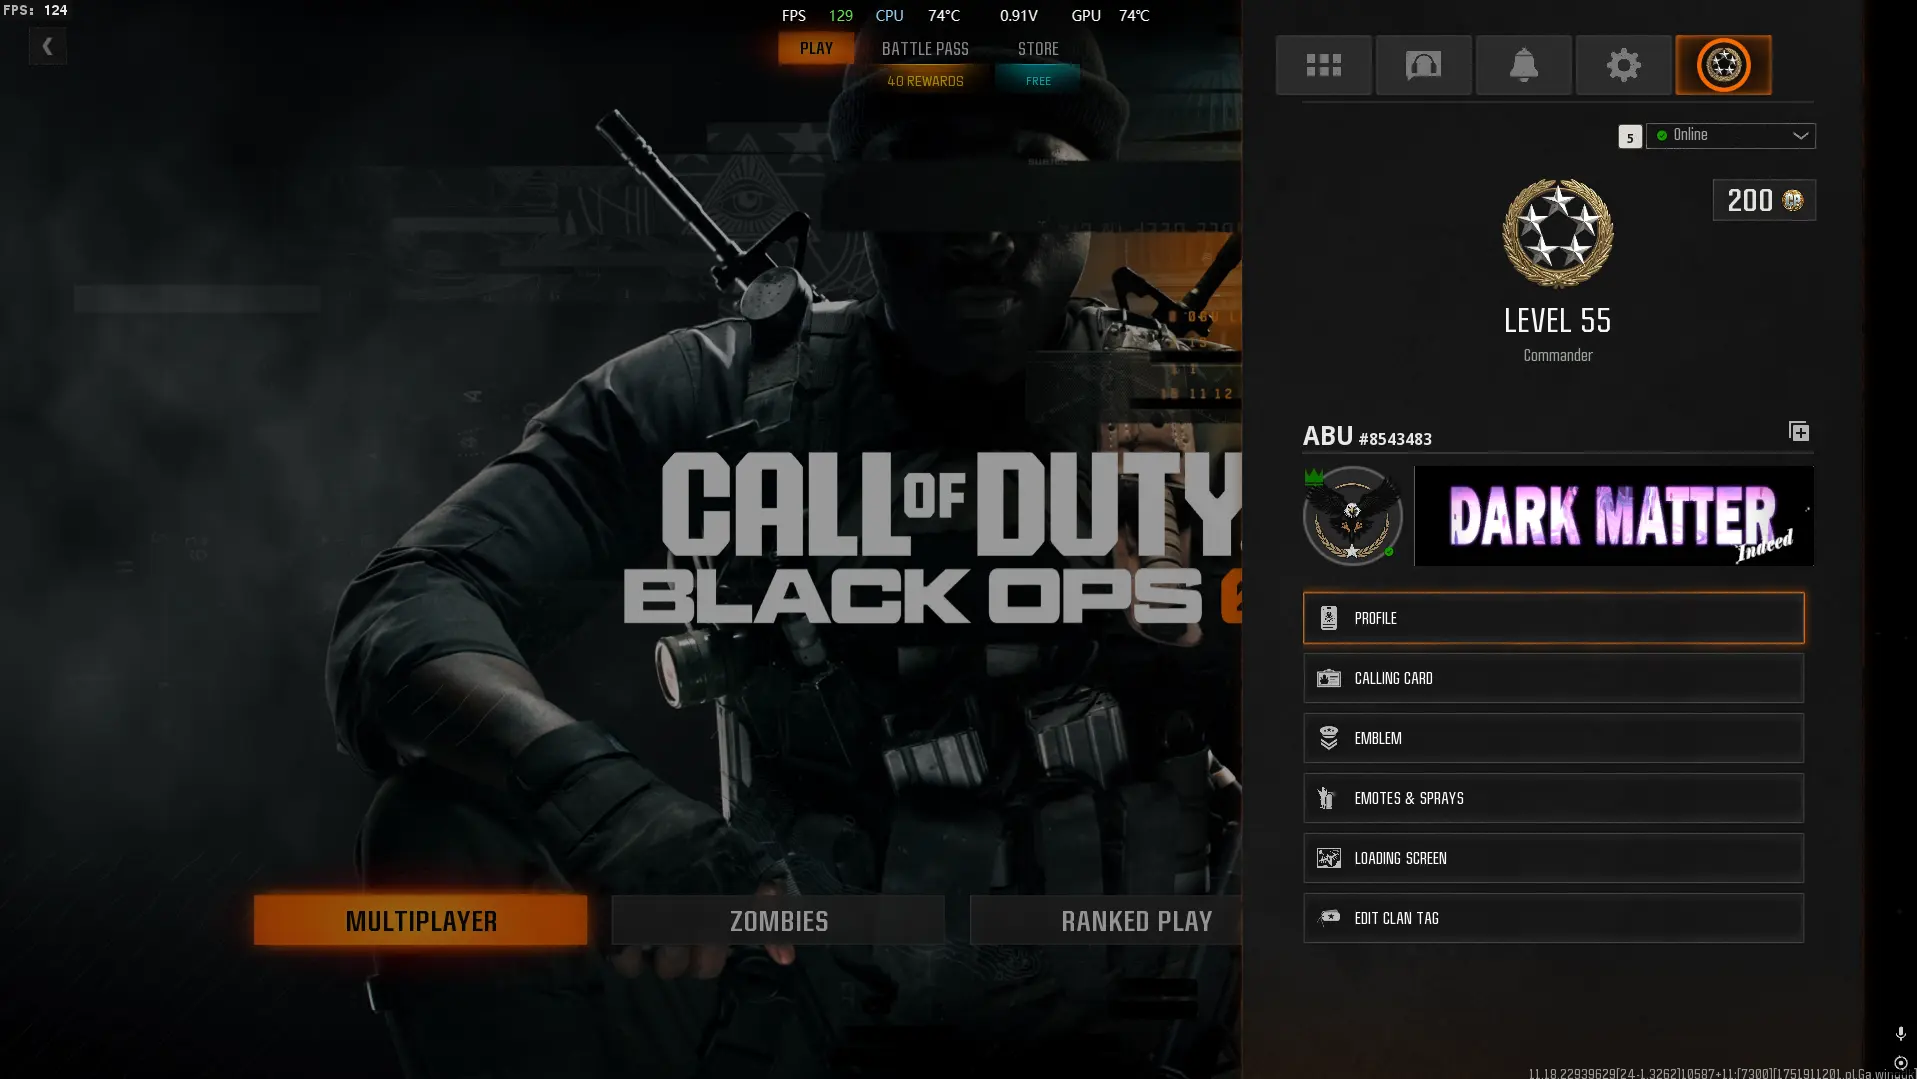Click the back arrow at top left

tap(47, 46)
